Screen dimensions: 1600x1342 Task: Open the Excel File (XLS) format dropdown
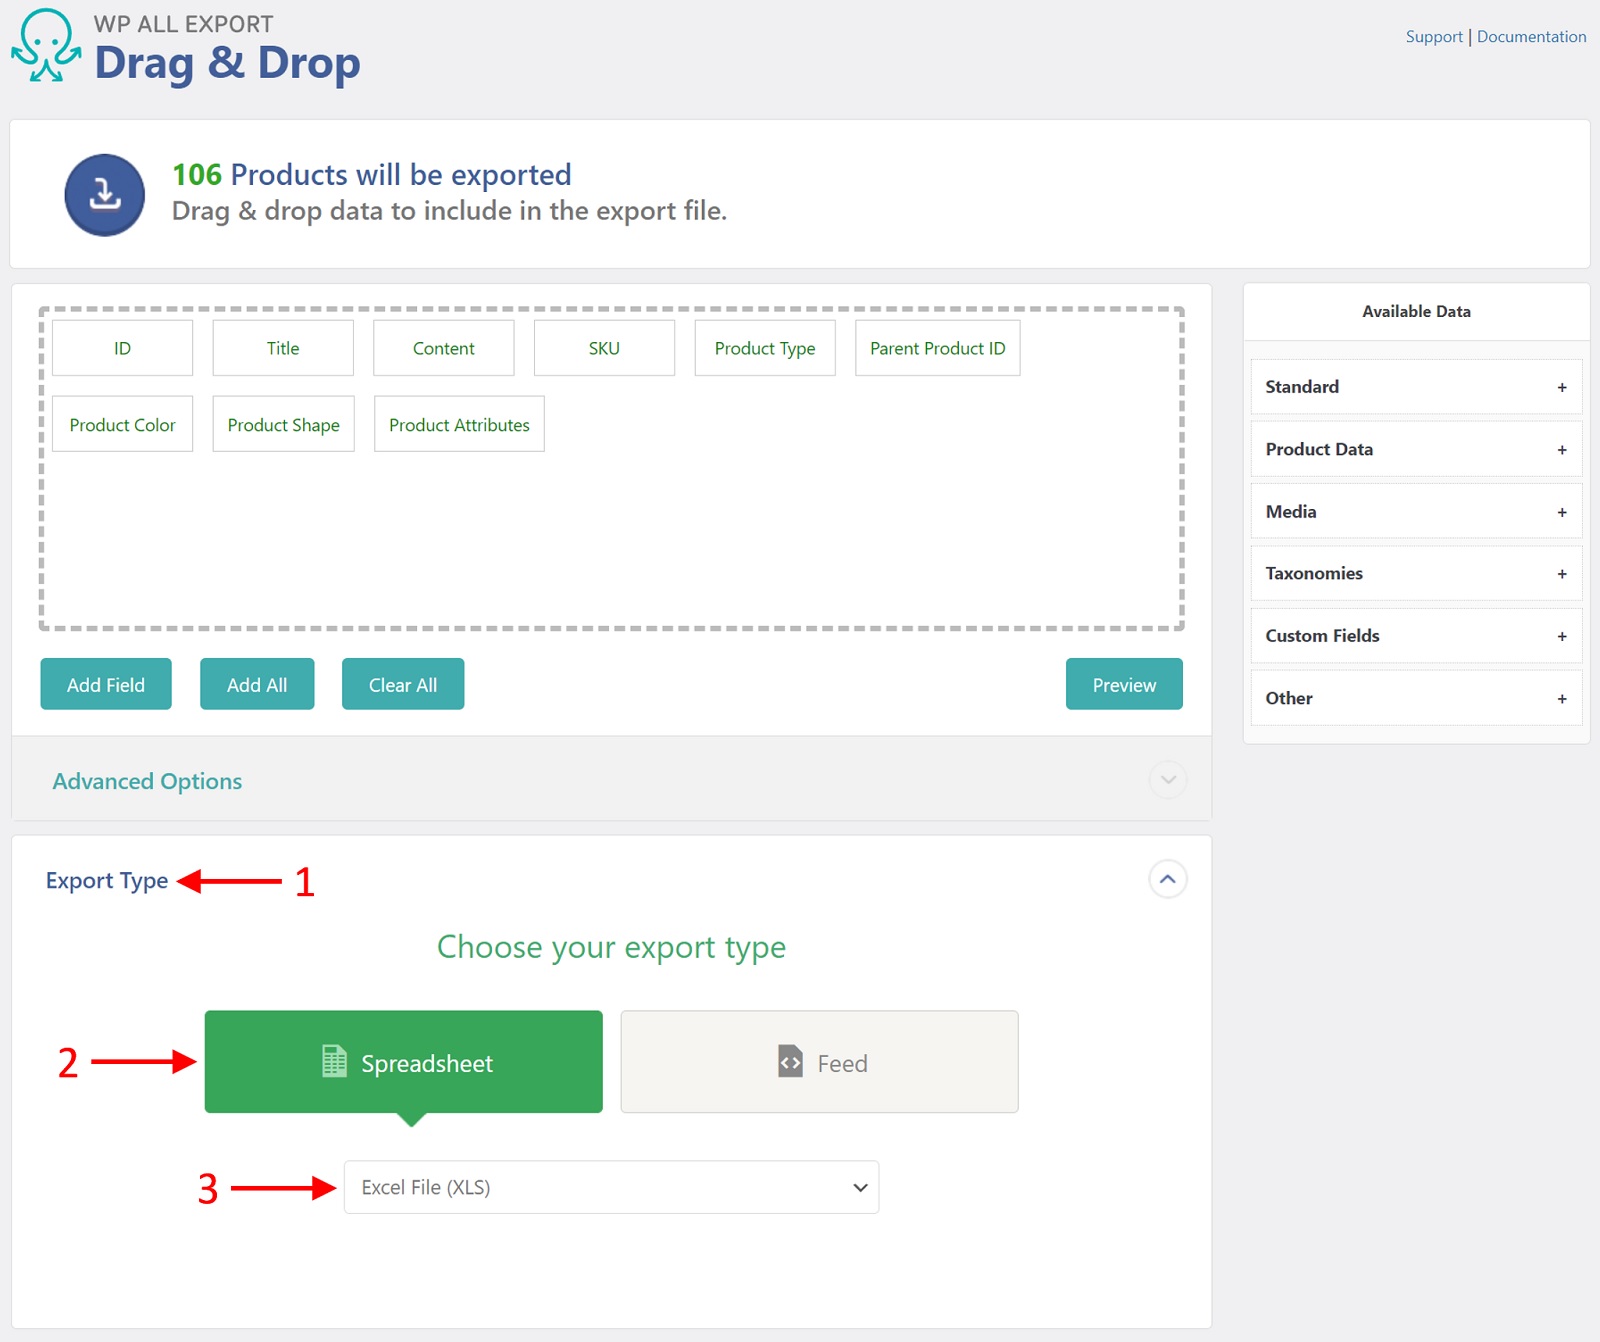pos(611,1187)
